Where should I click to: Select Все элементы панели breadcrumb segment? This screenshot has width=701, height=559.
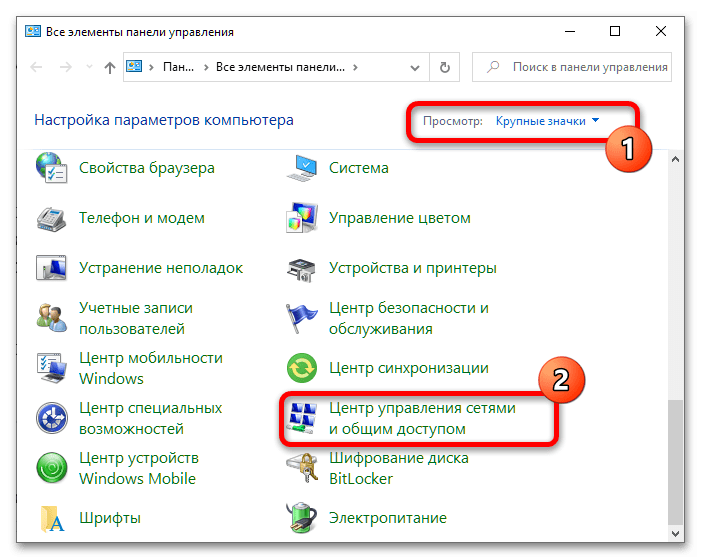[280, 67]
